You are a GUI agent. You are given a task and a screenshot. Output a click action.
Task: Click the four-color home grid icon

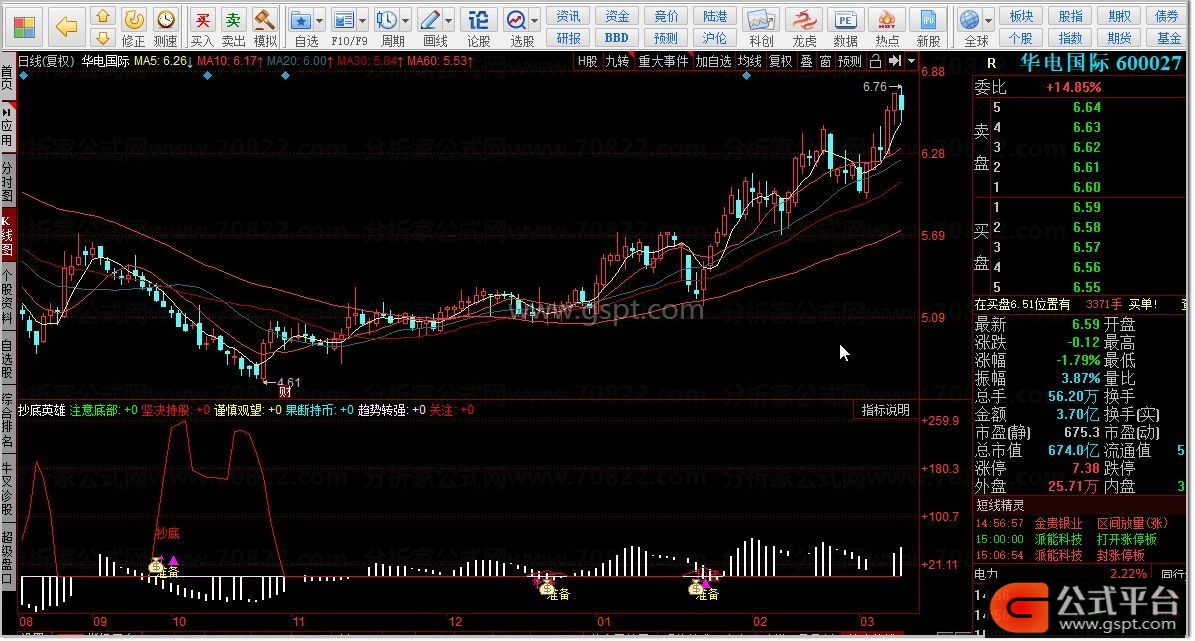pyautogui.click(x=24, y=27)
